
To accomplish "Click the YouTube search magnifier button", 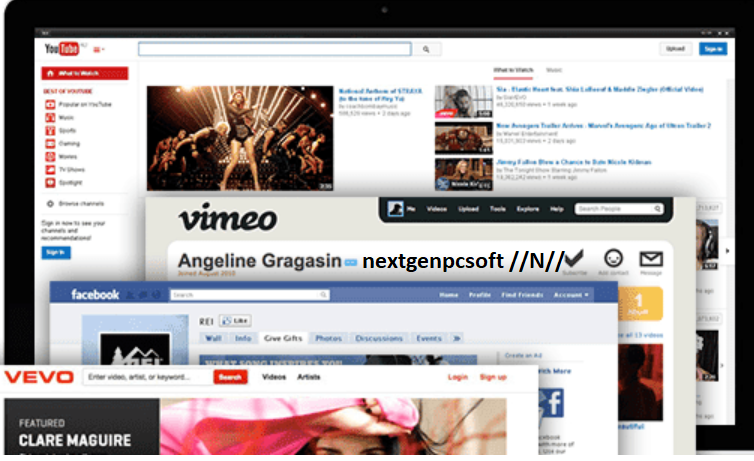I will [427, 49].
